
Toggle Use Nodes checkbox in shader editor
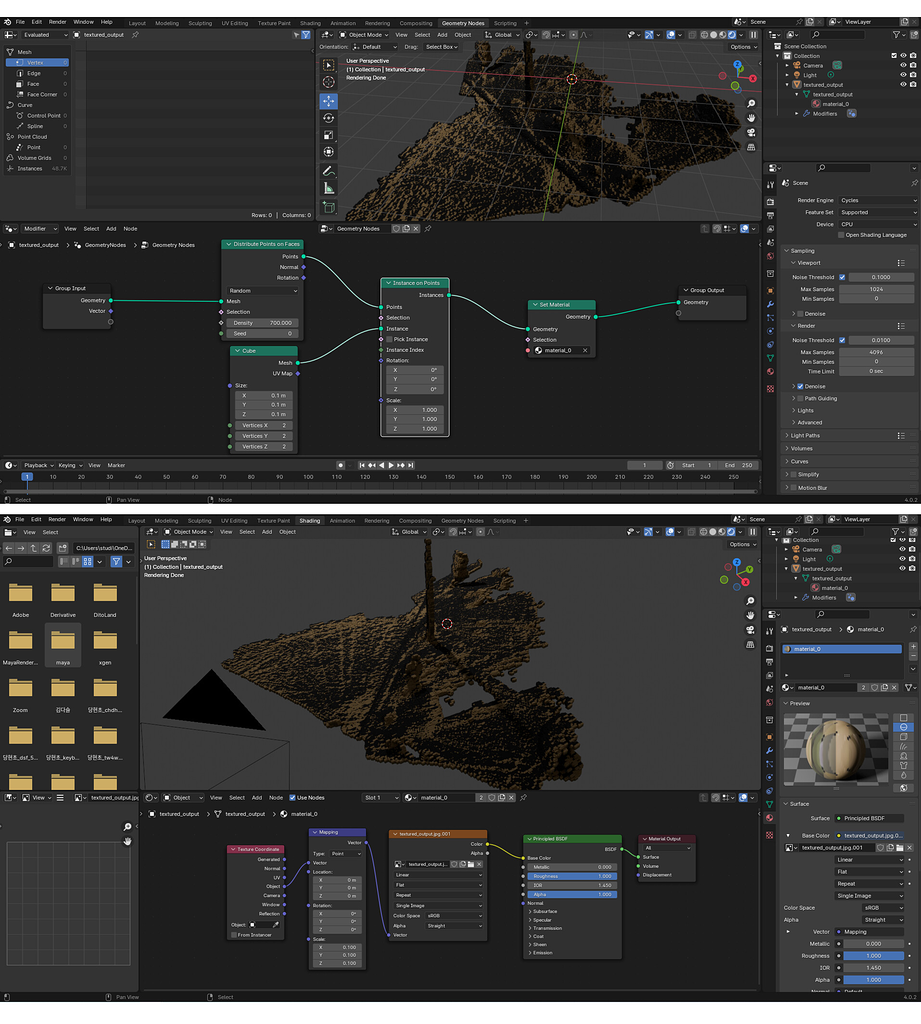293,797
